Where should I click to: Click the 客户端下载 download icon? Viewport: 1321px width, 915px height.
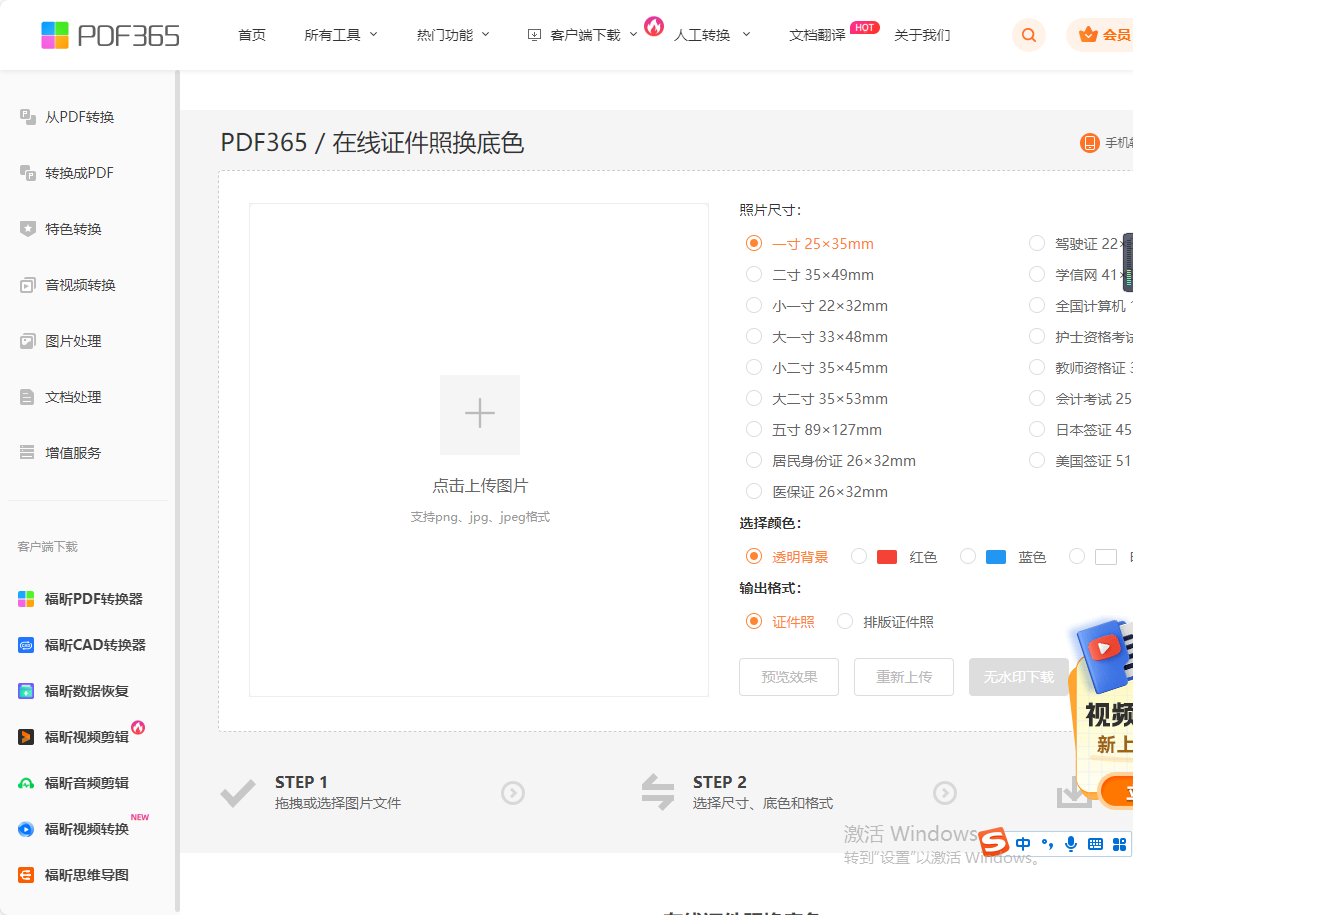point(534,35)
